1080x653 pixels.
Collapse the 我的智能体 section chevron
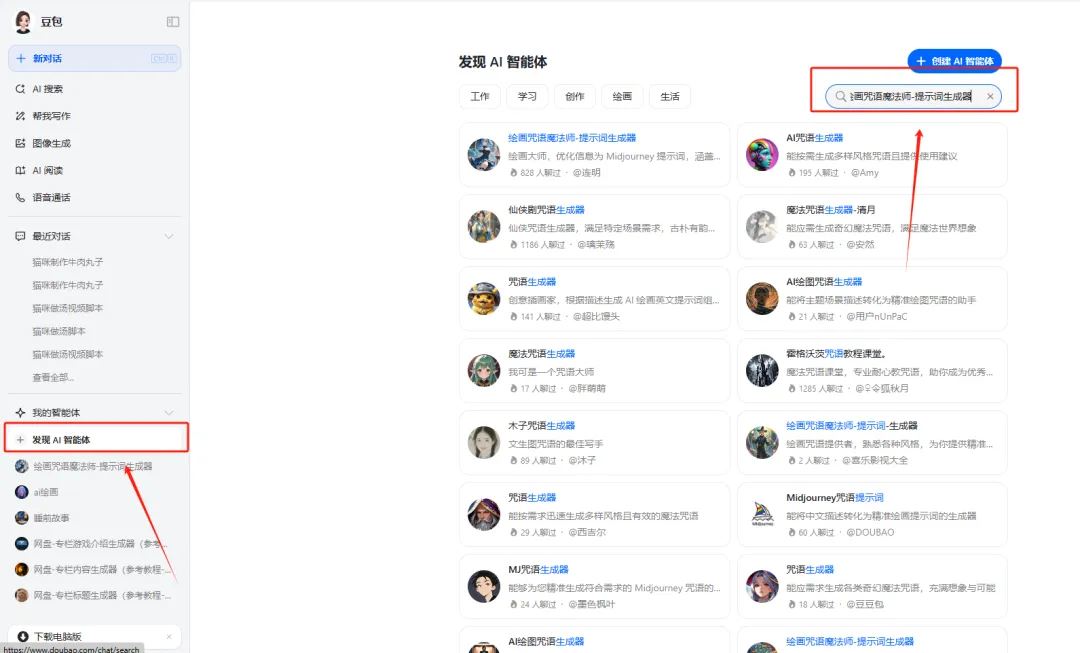click(169, 413)
